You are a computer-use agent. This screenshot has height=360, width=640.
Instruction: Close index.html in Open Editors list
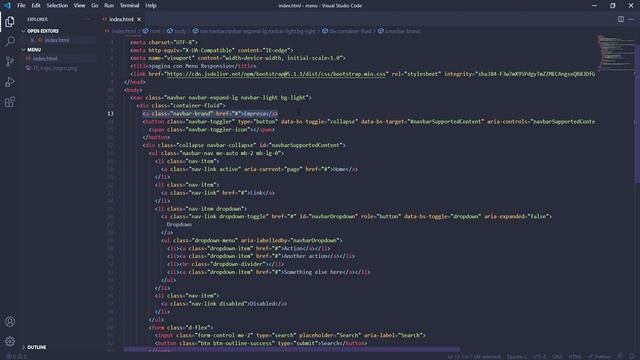pyautogui.click(x=32, y=40)
